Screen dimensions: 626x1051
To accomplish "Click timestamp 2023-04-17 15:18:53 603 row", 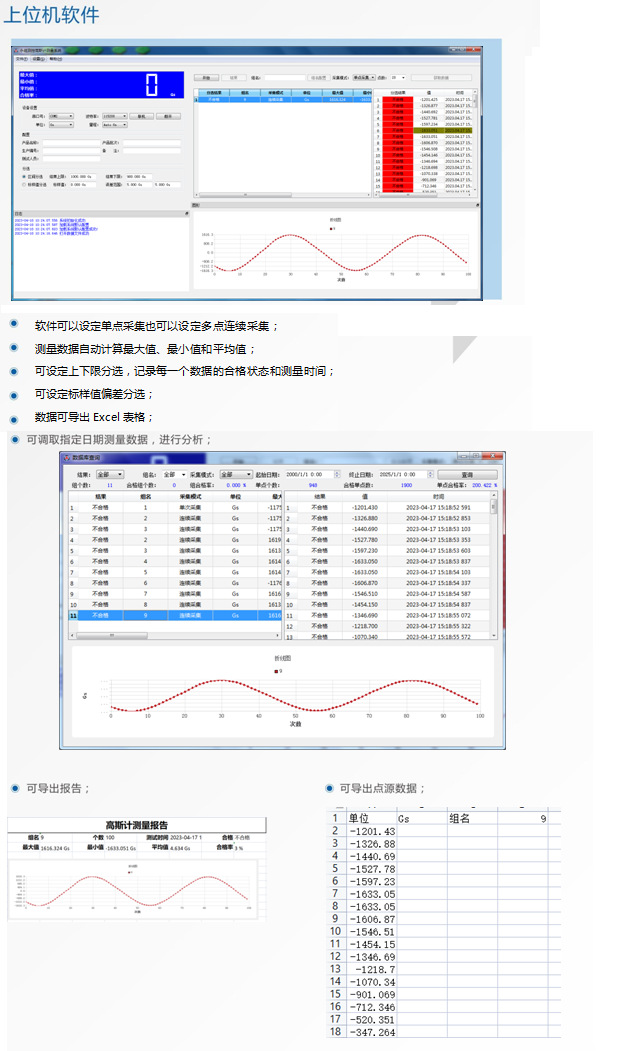I will [438, 551].
